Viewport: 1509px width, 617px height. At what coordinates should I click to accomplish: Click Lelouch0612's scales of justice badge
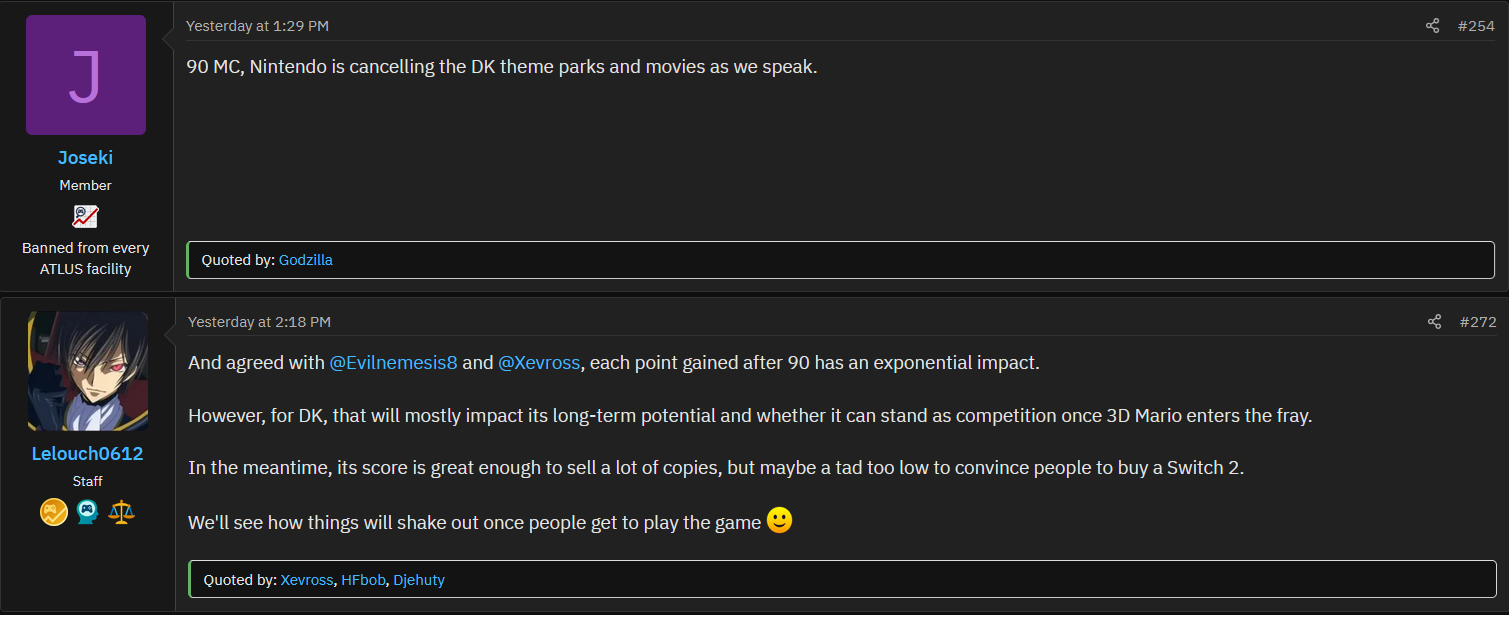pos(121,512)
